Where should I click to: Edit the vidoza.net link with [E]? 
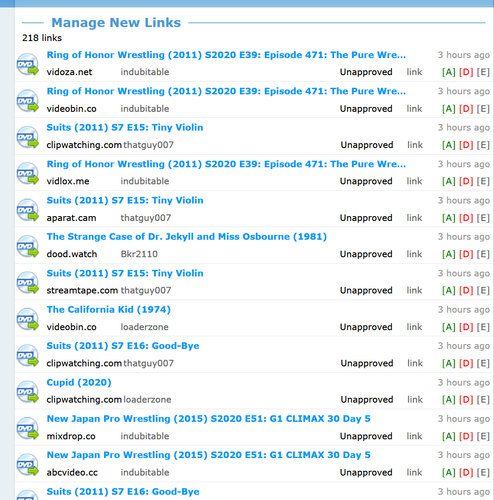[x=483, y=72]
